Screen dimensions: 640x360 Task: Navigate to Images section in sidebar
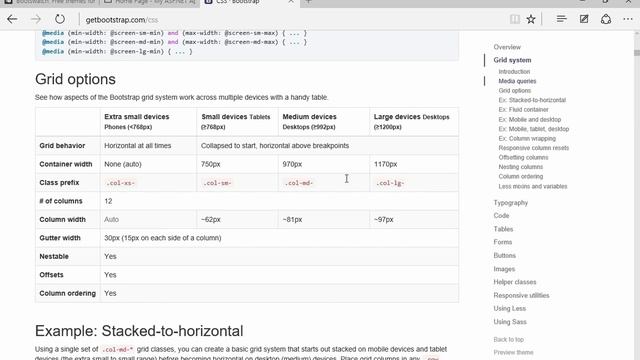504,269
